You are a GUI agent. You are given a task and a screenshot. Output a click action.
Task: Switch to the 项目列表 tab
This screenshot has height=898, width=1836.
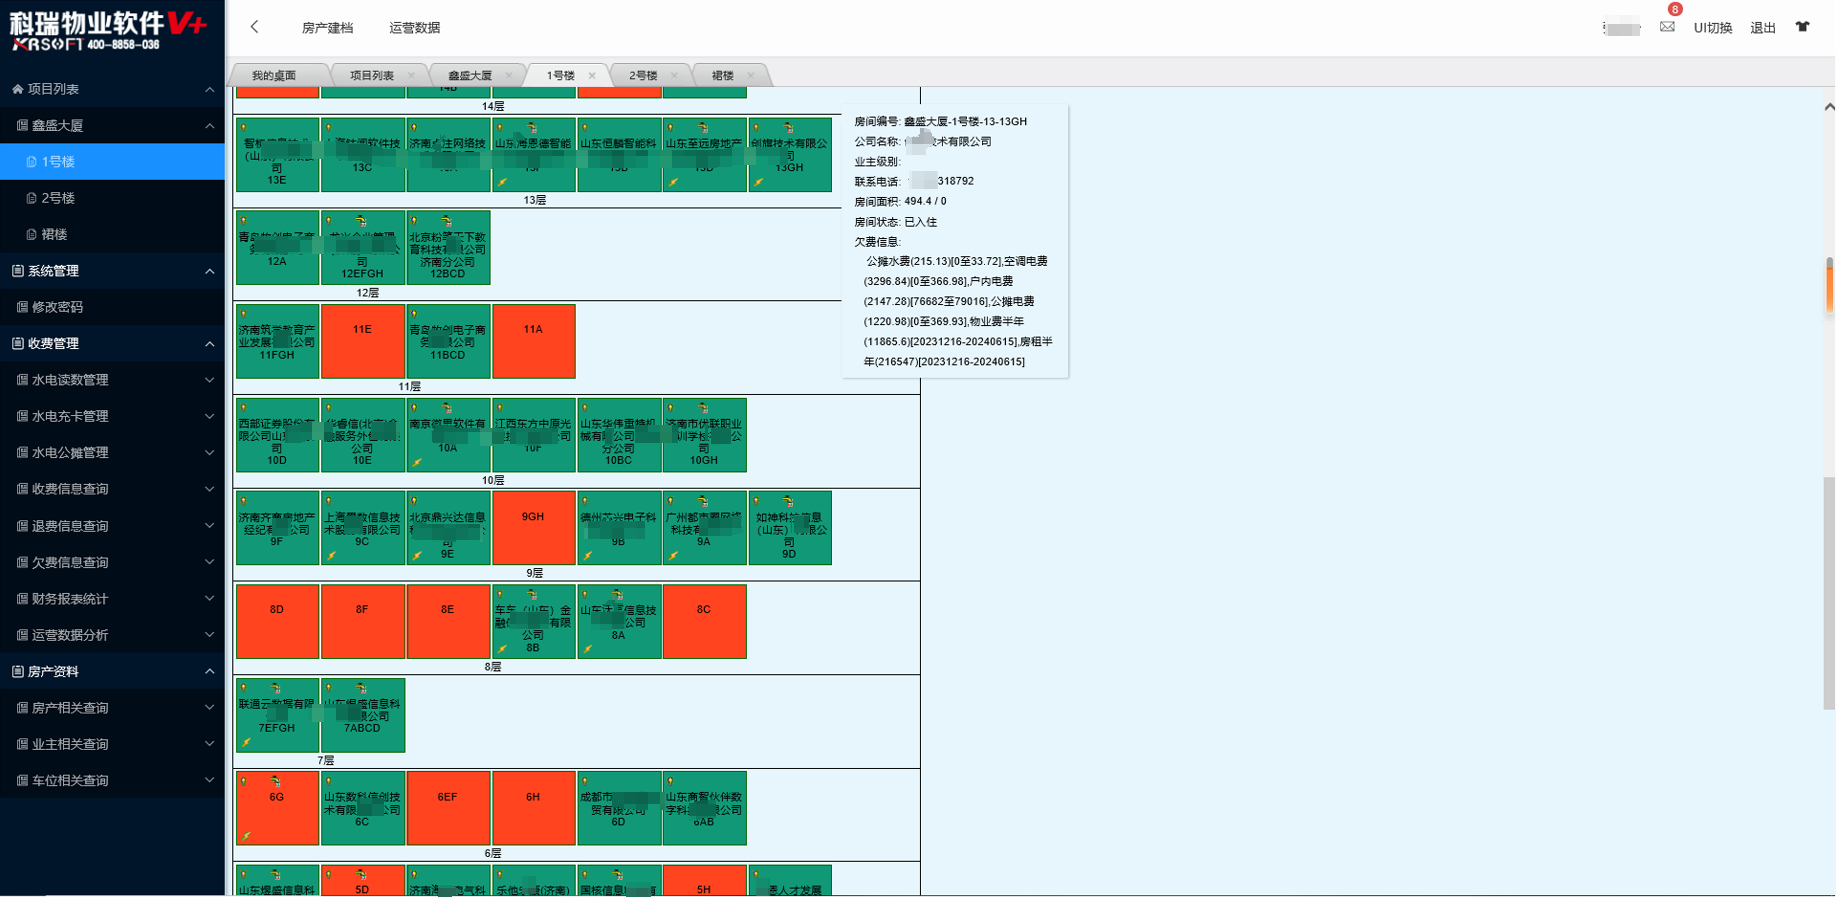[x=372, y=76]
